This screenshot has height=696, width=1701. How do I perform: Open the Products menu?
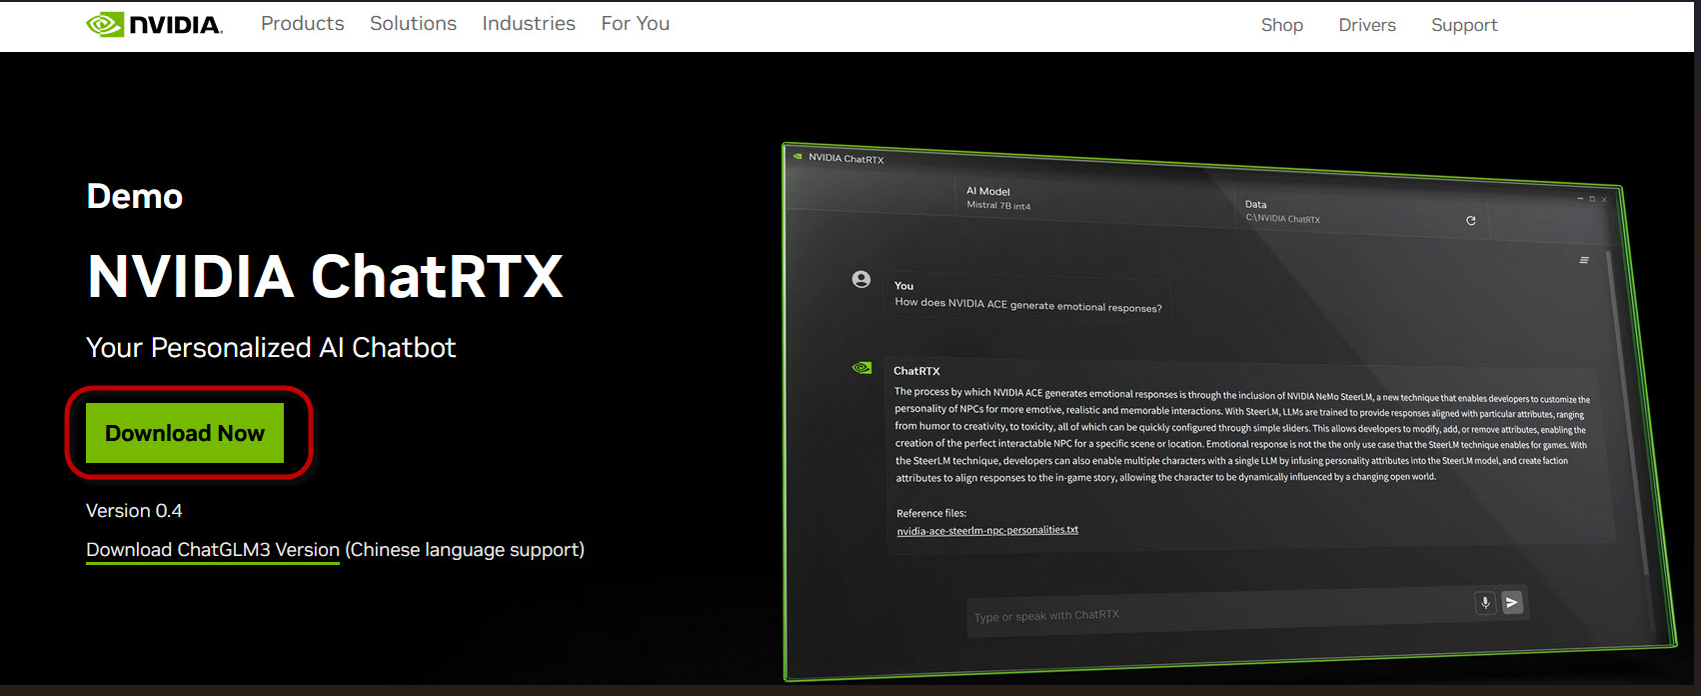(x=302, y=24)
